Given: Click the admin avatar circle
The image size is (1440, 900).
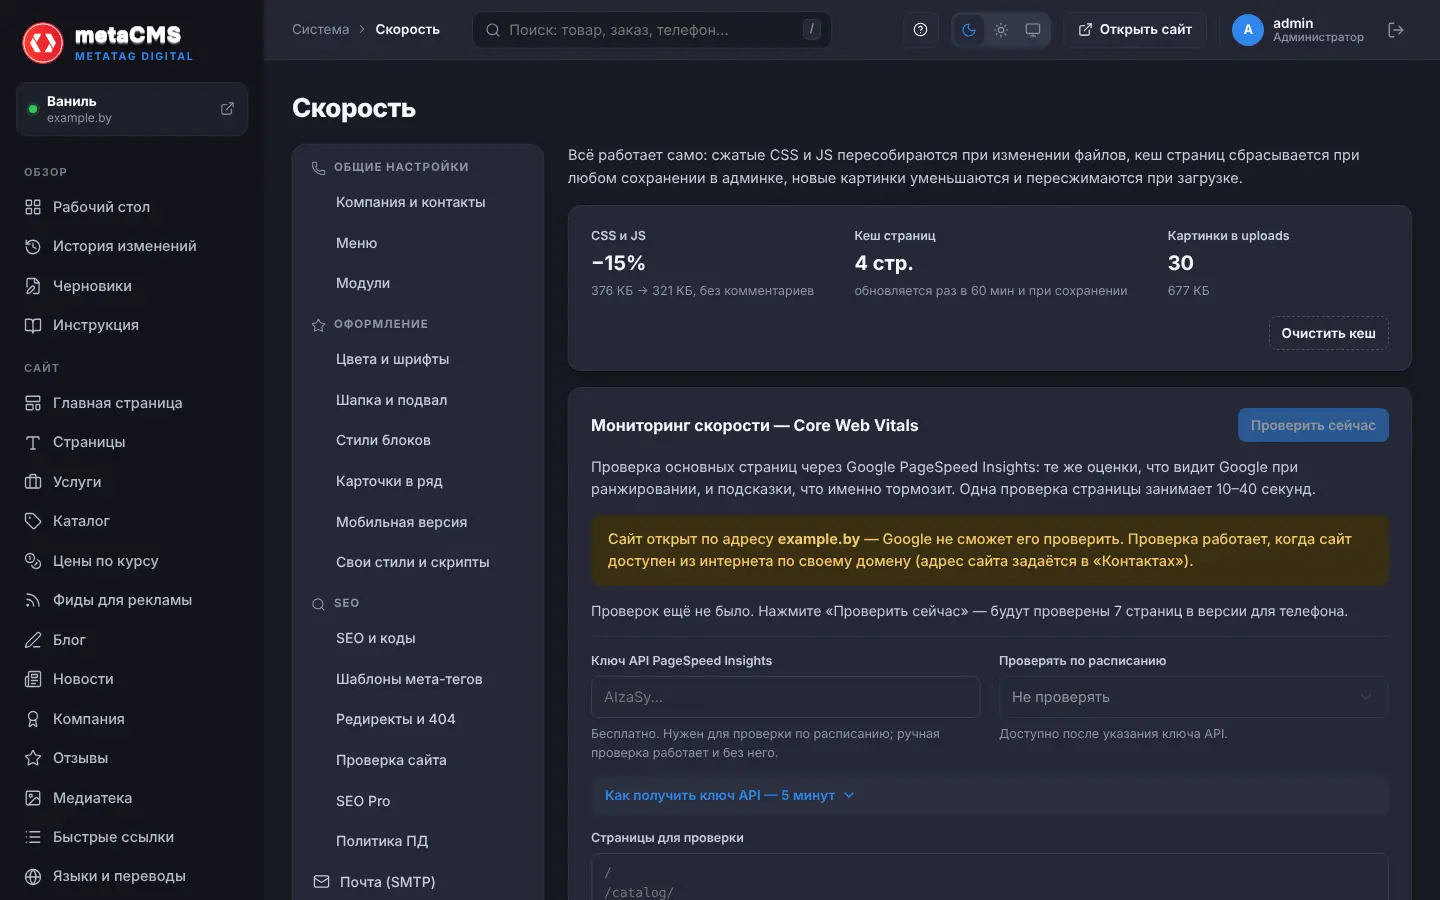Looking at the screenshot, I should [x=1248, y=30].
